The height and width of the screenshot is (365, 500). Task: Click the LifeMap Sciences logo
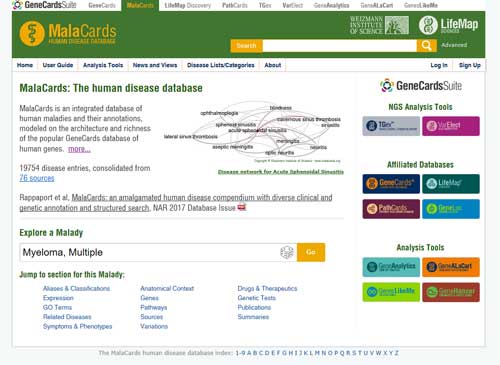[448, 25]
